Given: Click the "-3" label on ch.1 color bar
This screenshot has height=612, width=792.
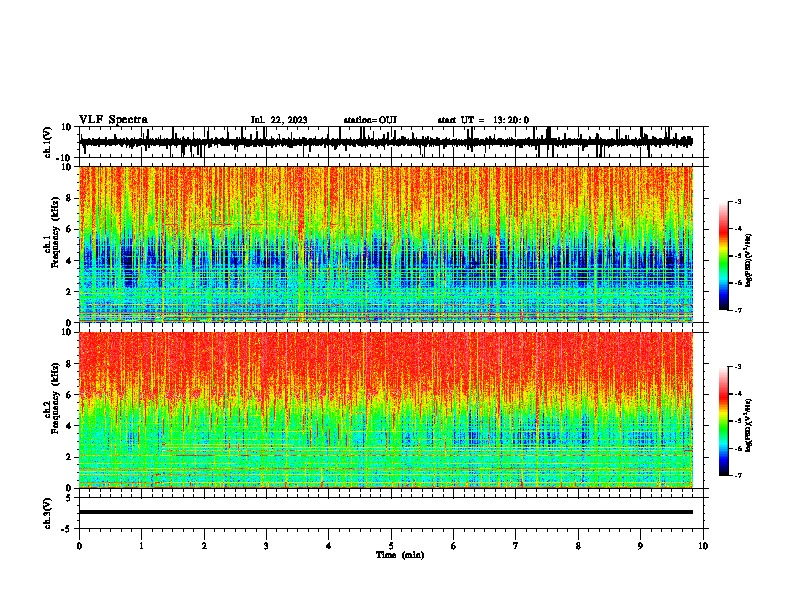Looking at the screenshot, I should [737, 201].
